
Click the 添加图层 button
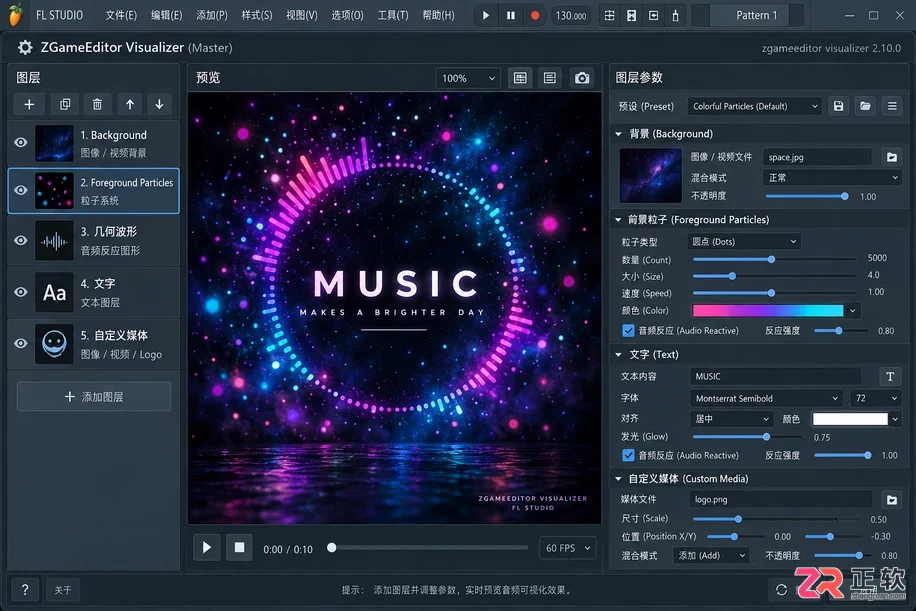[x=93, y=397]
